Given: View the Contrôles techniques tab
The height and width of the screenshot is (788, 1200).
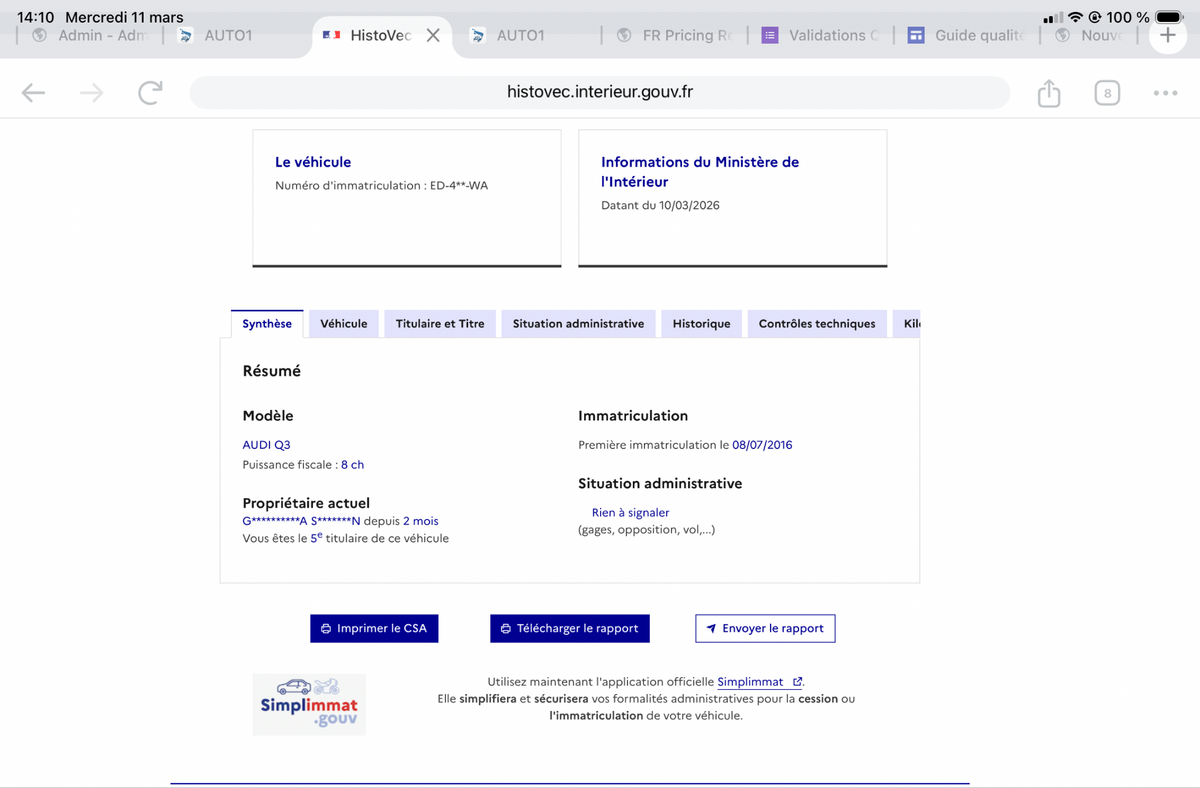Looking at the screenshot, I should tap(816, 324).
